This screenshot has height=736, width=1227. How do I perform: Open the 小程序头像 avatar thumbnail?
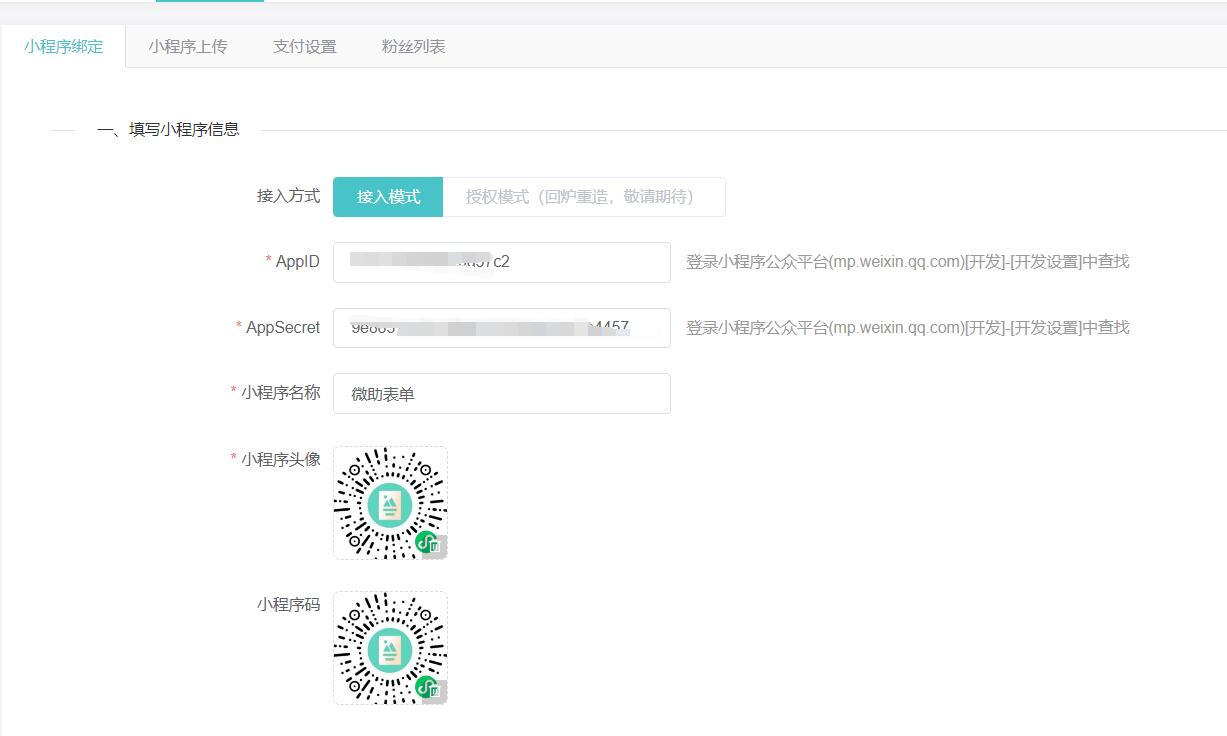click(x=390, y=503)
